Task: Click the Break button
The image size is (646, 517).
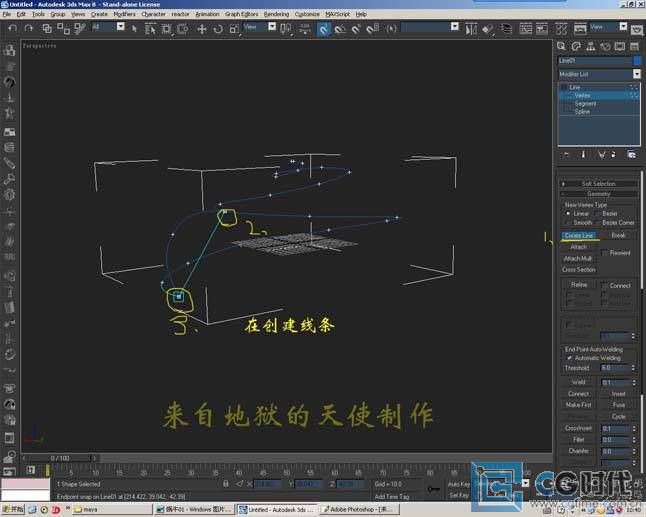Action: pyautogui.click(x=618, y=235)
